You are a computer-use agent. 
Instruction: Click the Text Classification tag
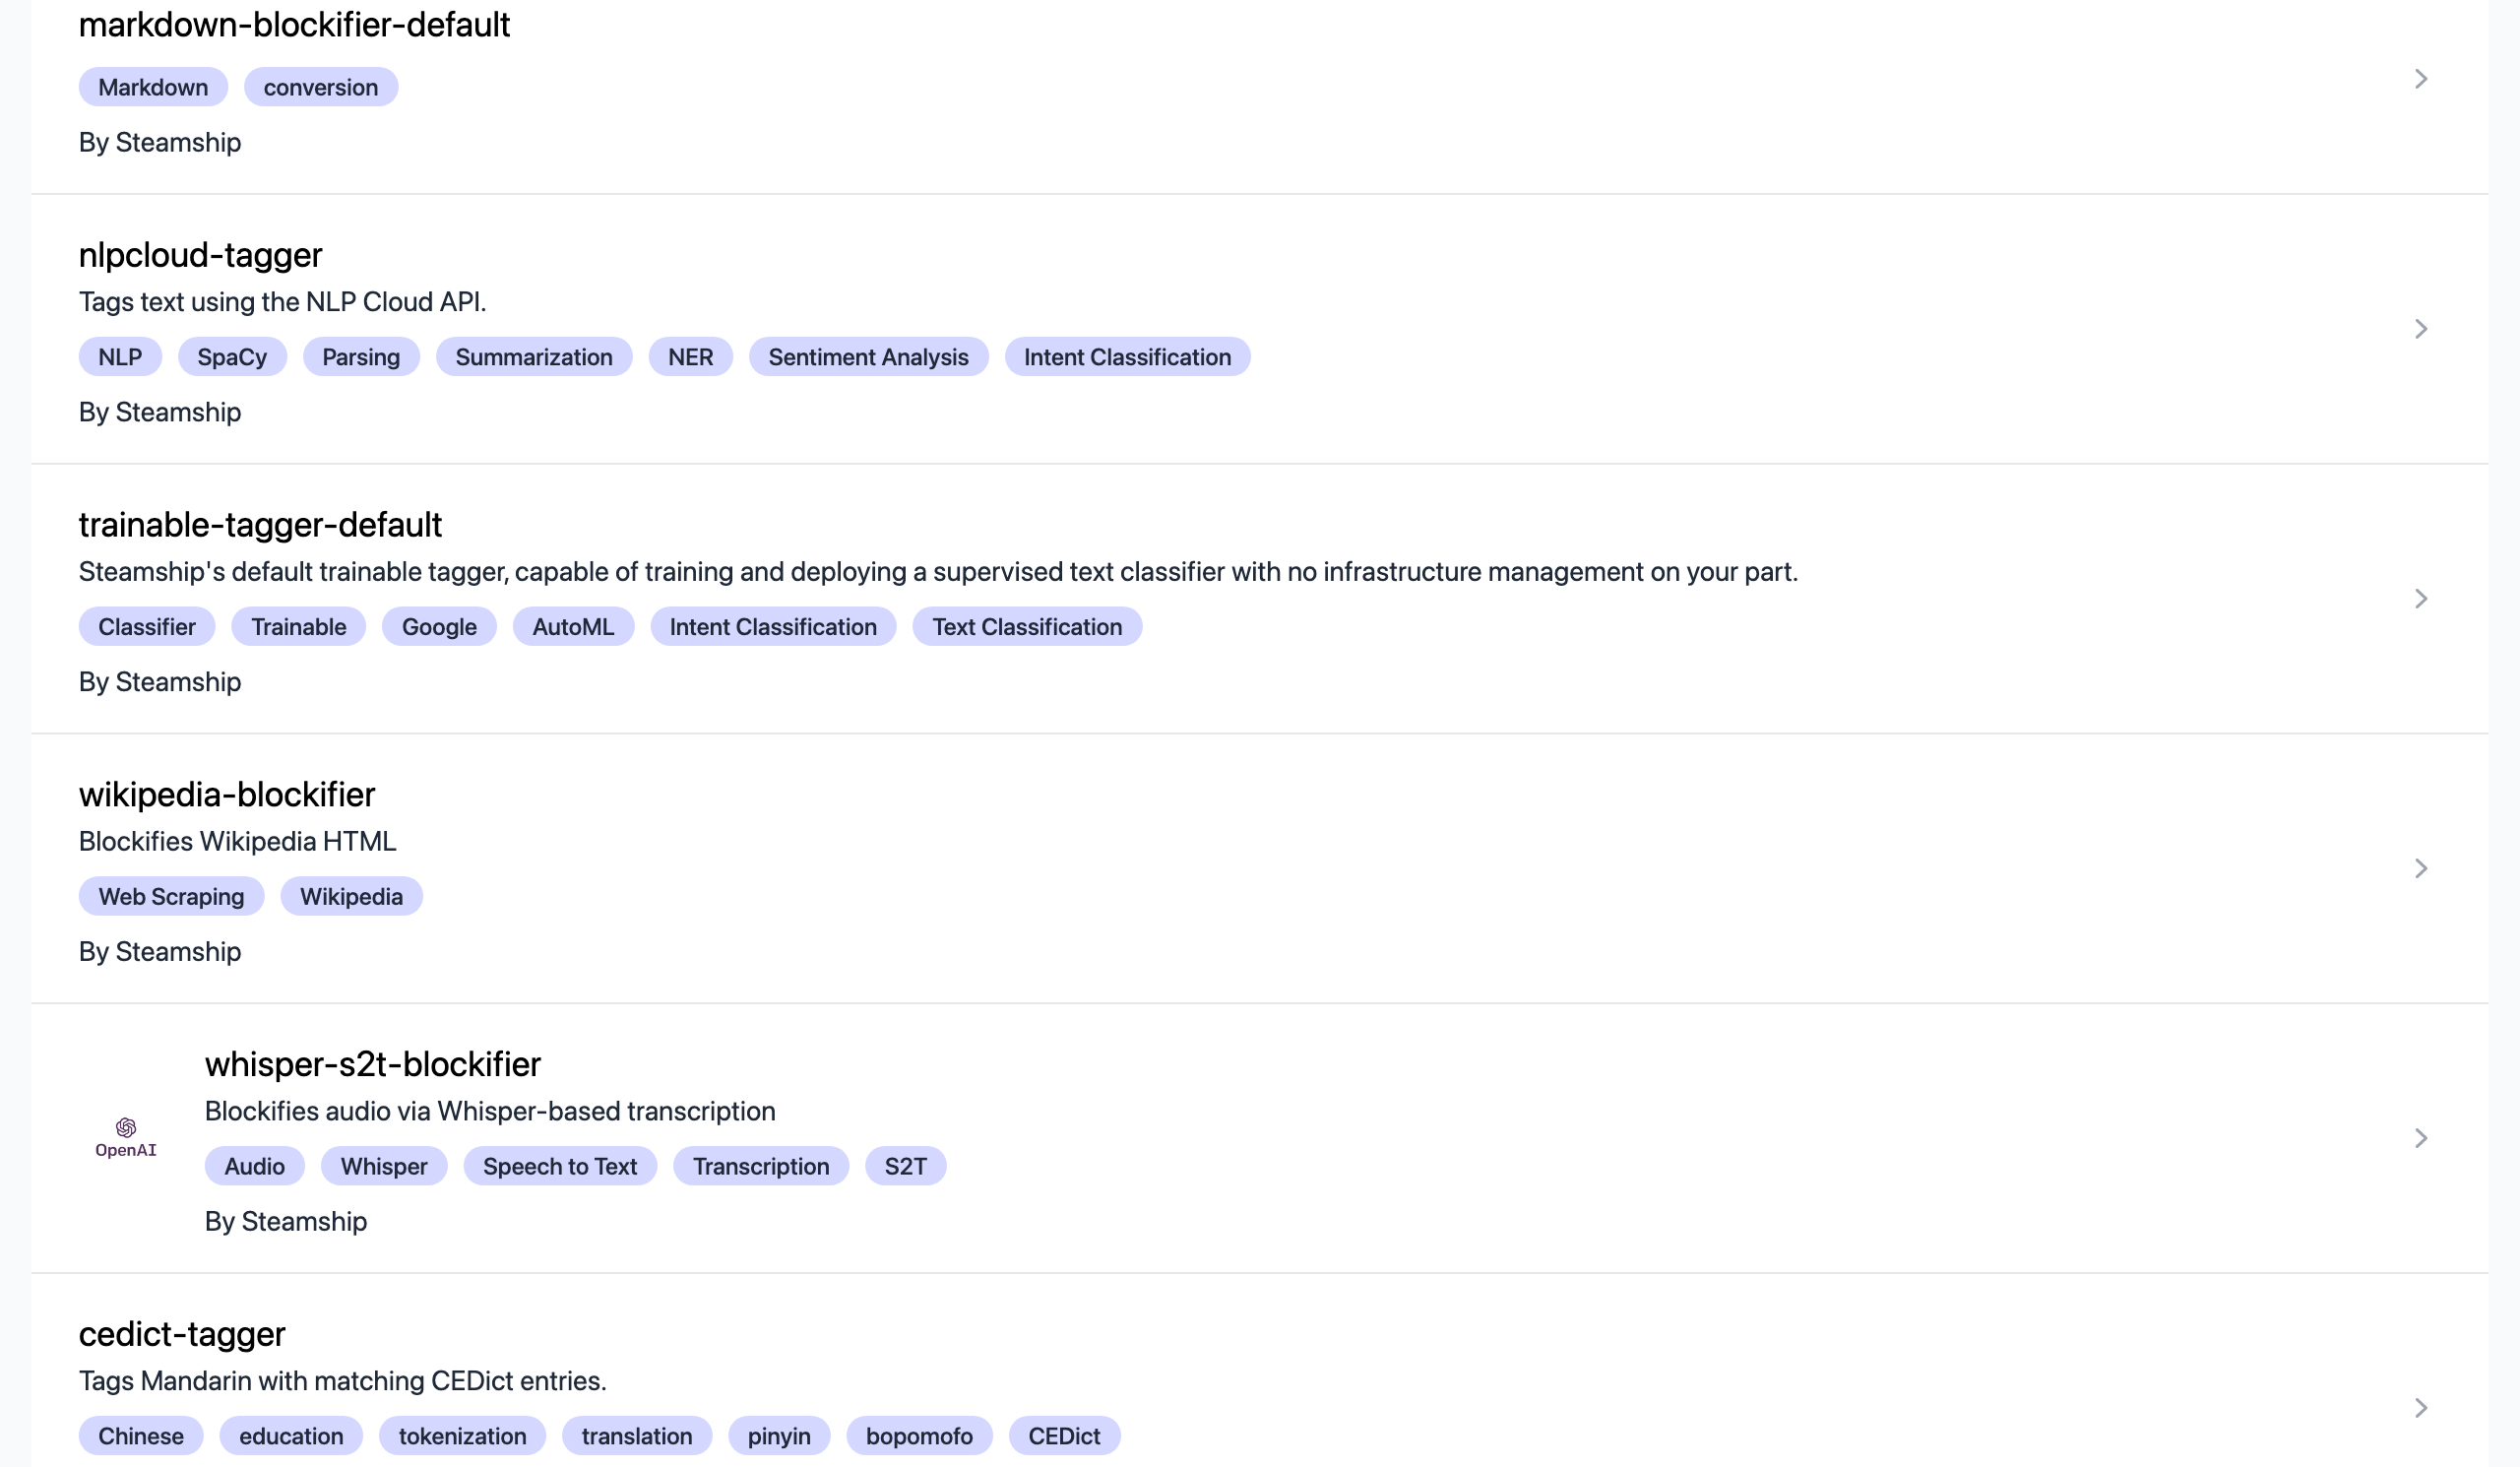click(1026, 627)
